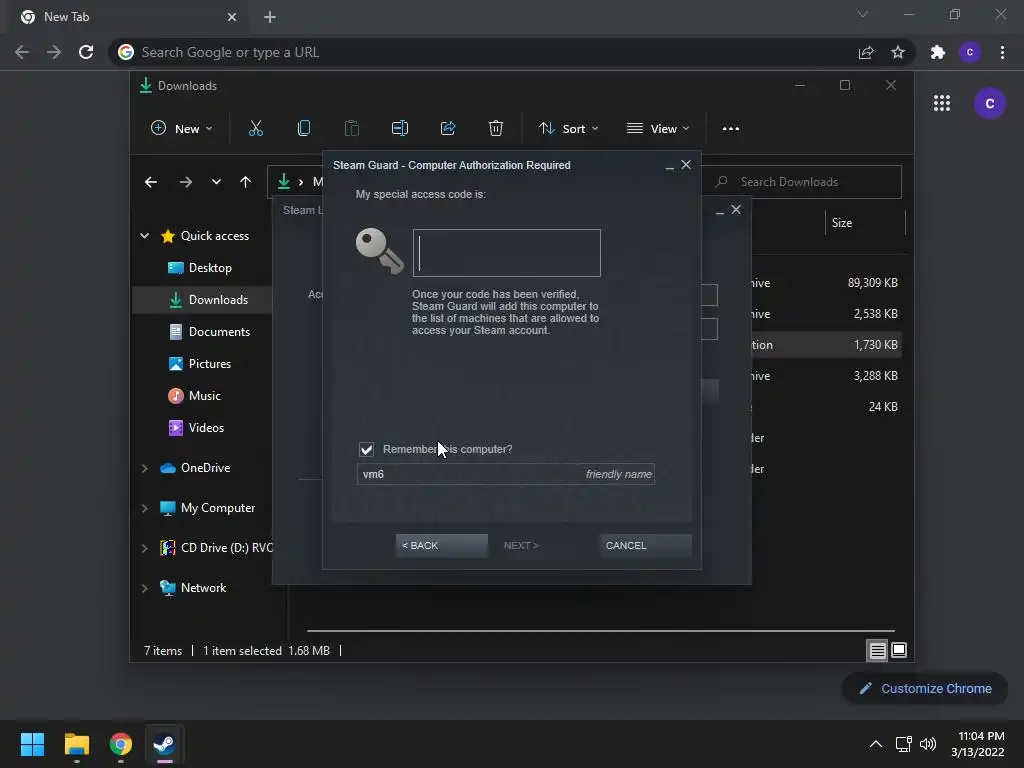This screenshot has width=1024, height=768.
Task: Open recent locations chevron in Explorer
Action: 216,182
